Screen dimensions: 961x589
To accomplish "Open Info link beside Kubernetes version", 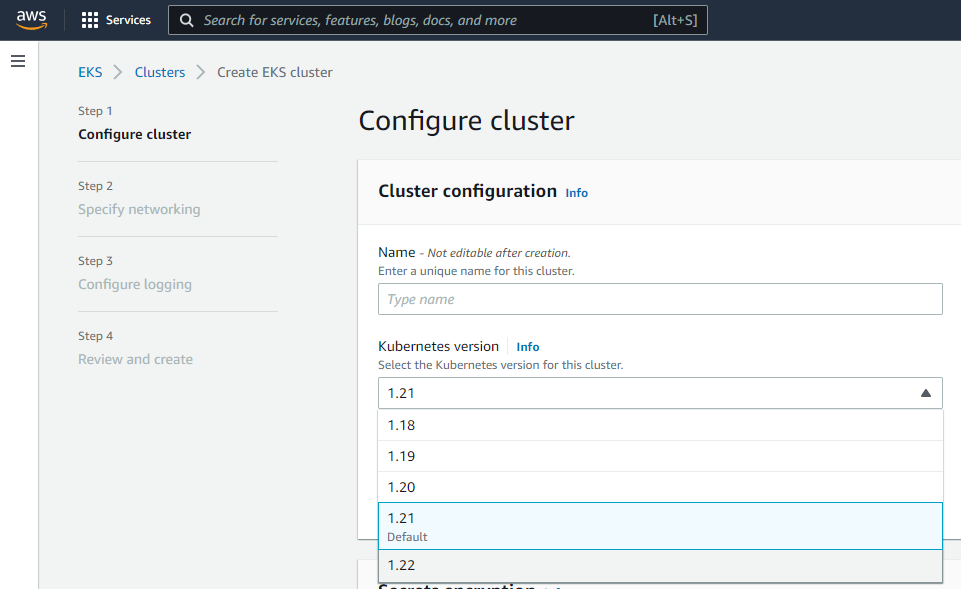I will point(528,347).
